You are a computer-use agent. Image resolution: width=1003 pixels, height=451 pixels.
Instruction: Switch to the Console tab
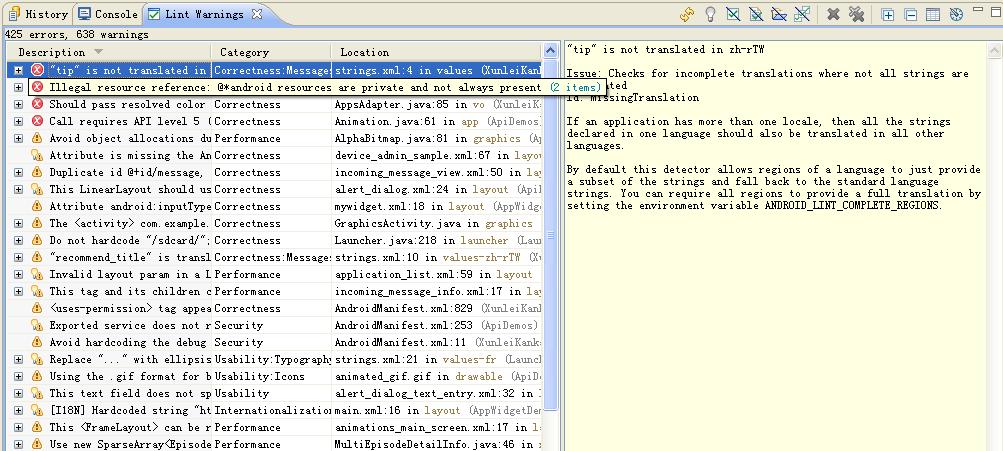[x=109, y=13]
